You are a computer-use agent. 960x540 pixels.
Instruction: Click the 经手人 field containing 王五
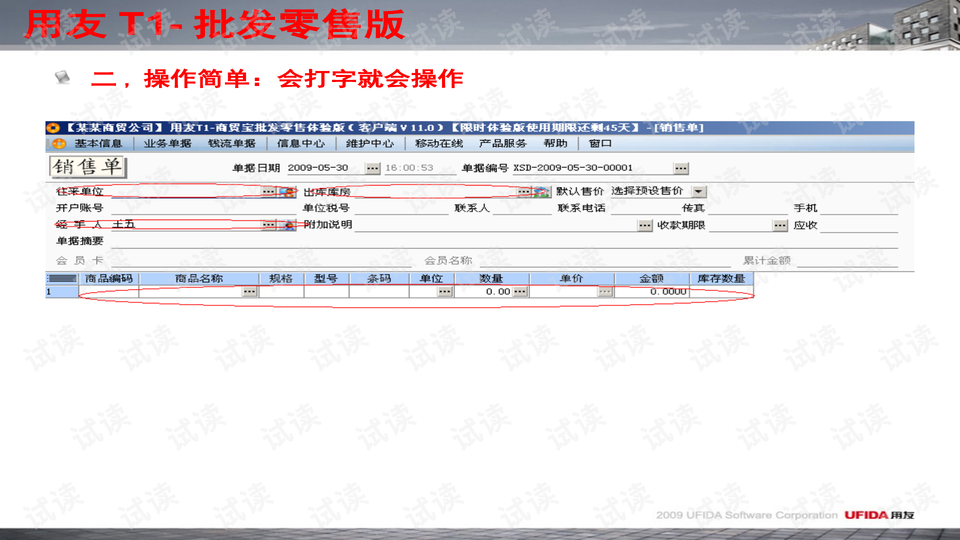click(186, 225)
